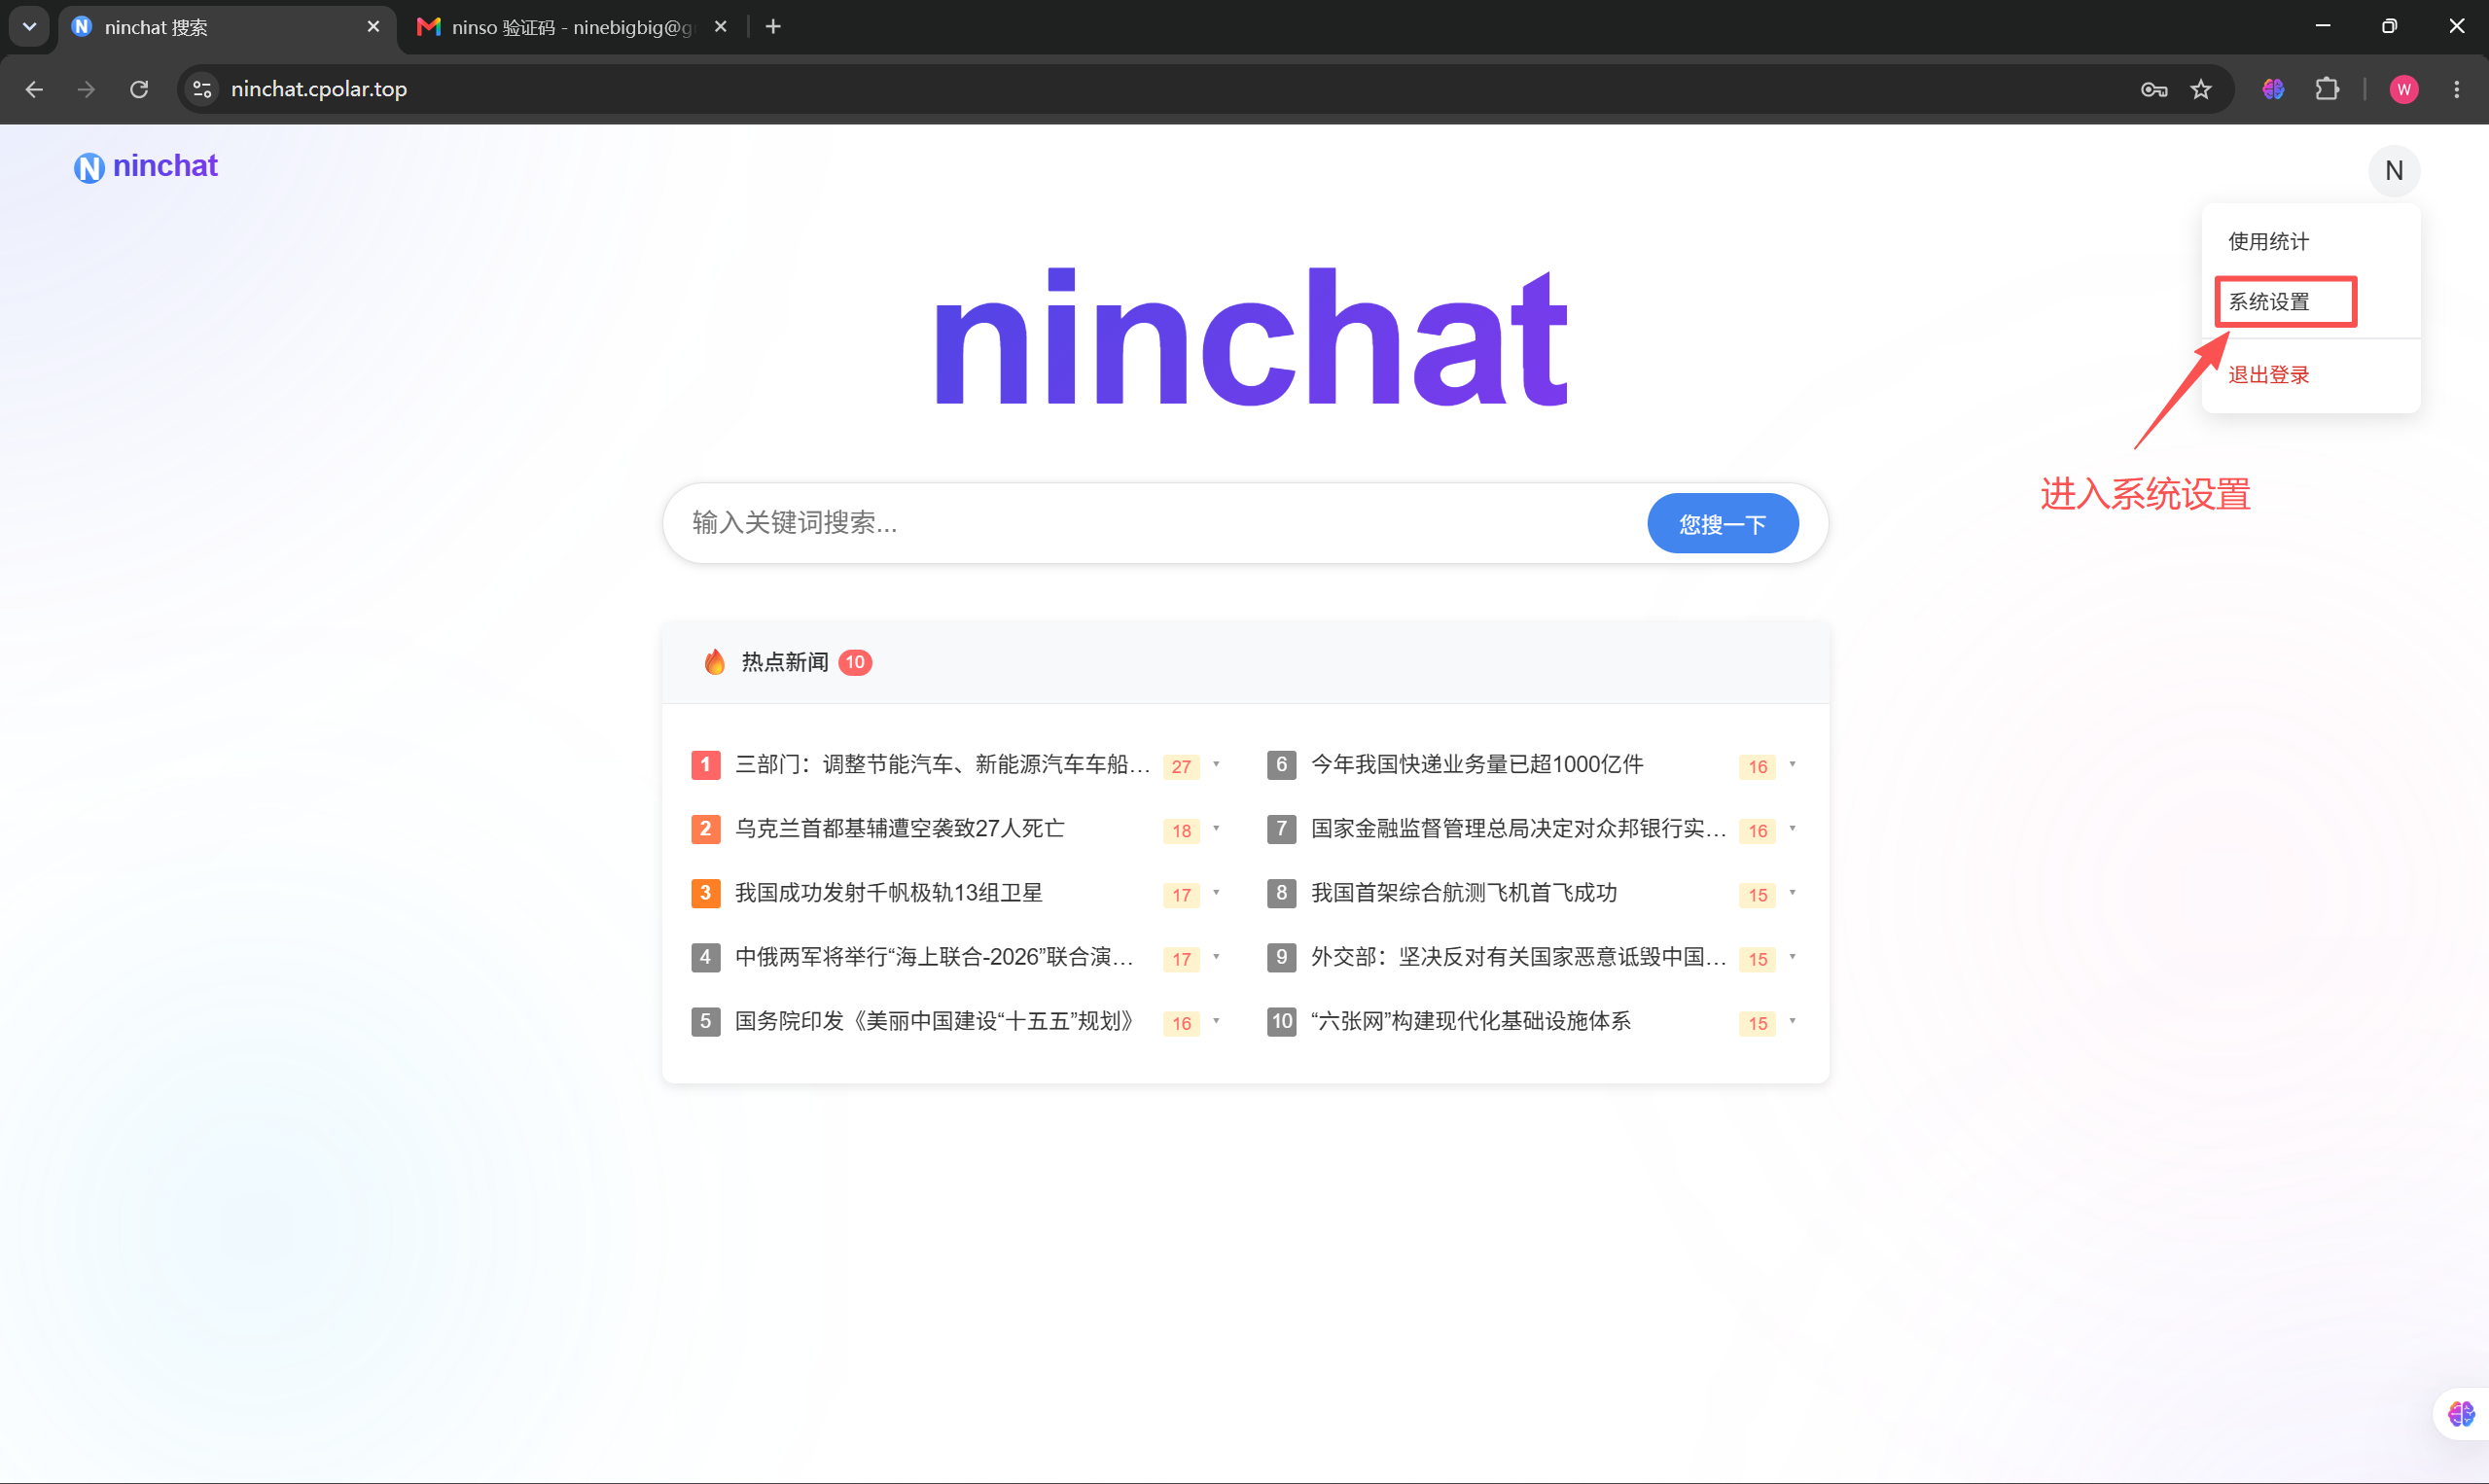Expand the arrow for news item 4
The height and width of the screenshot is (1484, 2489).
pyautogui.click(x=1216, y=957)
